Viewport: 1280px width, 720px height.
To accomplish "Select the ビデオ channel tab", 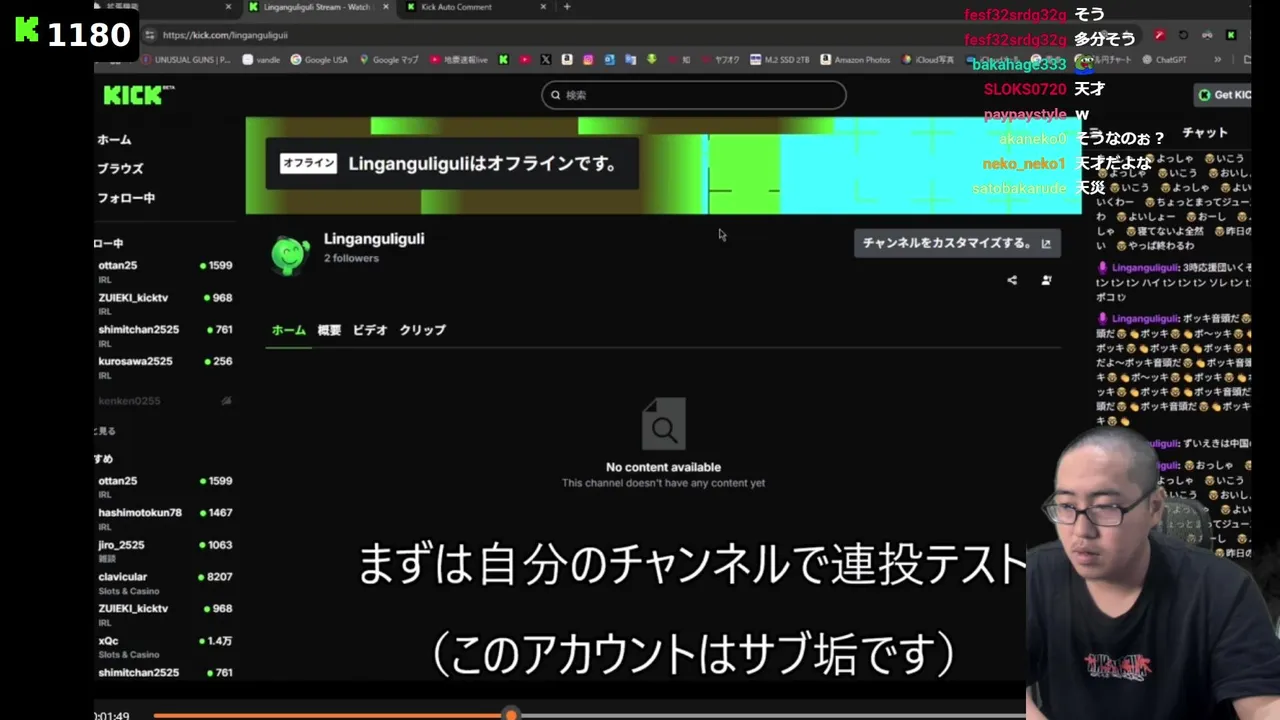I will pos(370,330).
